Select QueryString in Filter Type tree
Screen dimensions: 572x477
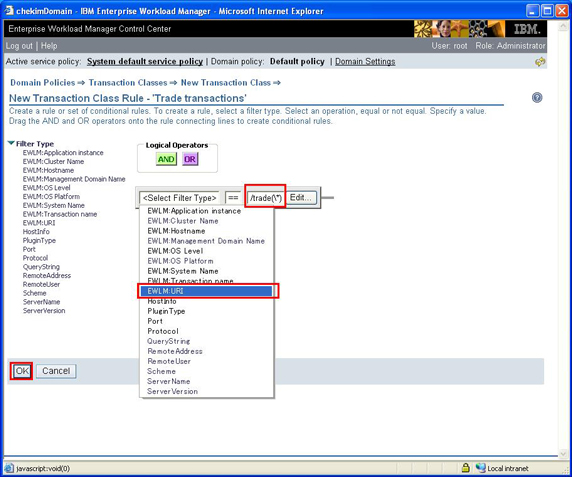pyautogui.click(x=41, y=267)
